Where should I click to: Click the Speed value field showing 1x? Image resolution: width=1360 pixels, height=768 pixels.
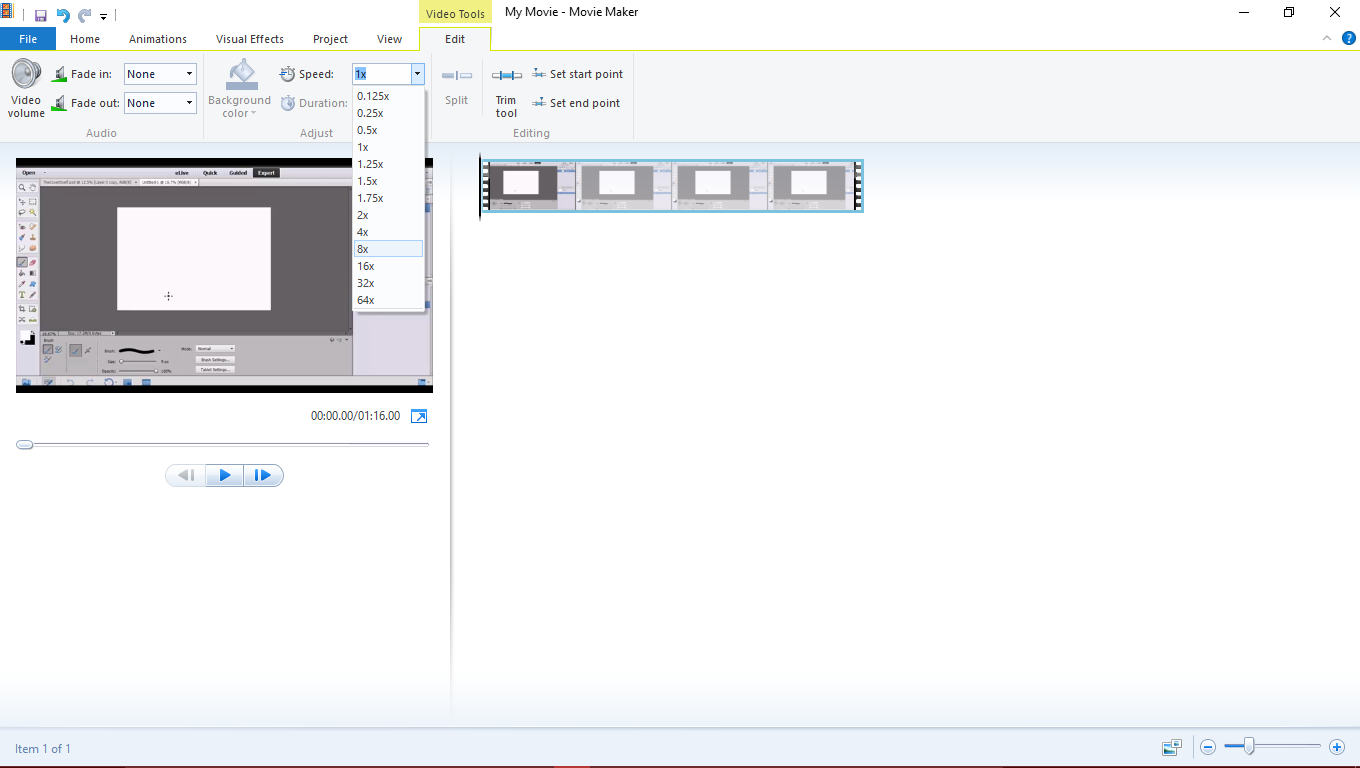pyautogui.click(x=381, y=74)
